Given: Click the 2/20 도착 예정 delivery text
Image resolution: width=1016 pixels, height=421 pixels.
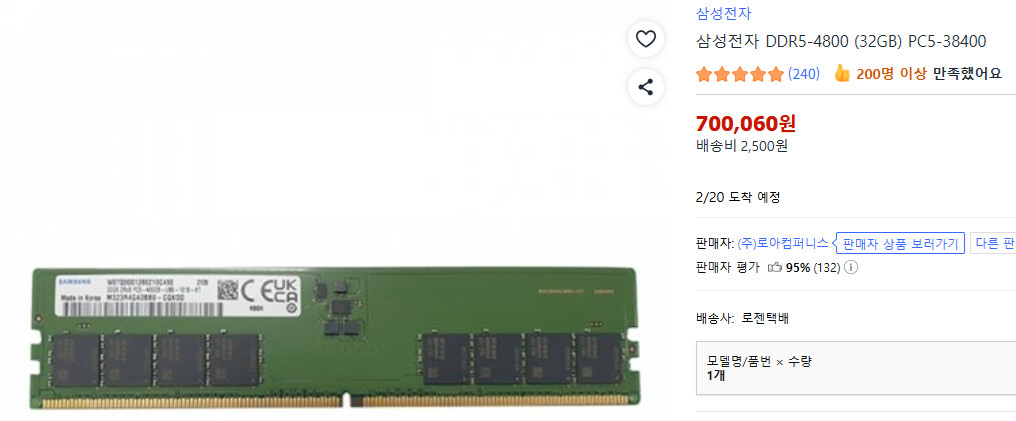Looking at the screenshot, I should tap(738, 198).
